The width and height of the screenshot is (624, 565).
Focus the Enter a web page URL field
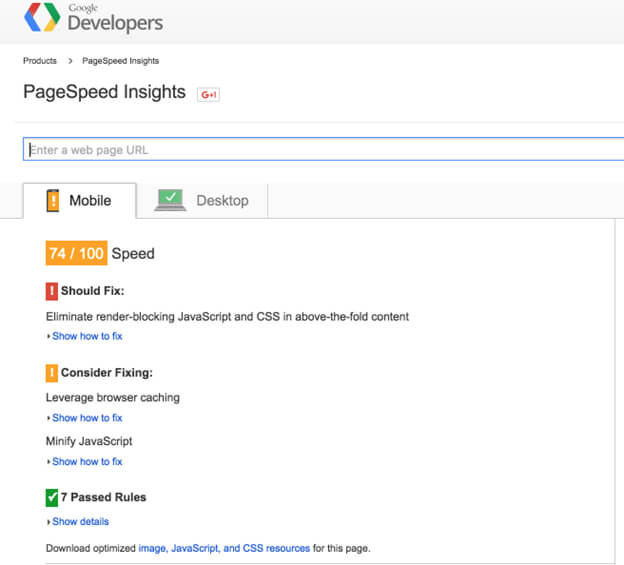click(x=324, y=149)
